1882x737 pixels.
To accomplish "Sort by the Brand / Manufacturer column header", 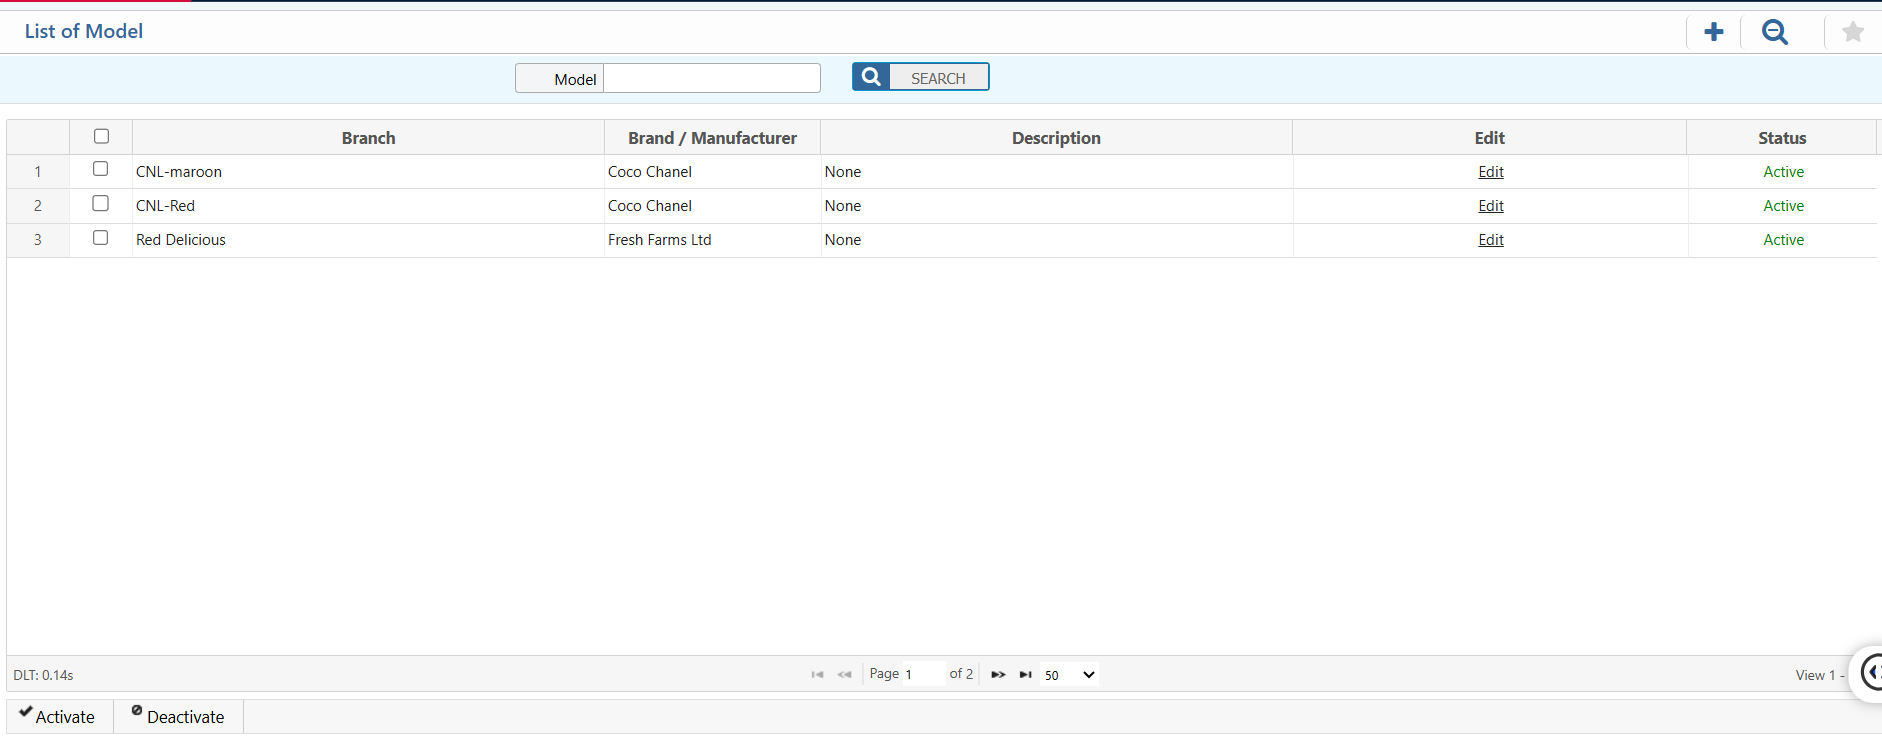I will 712,138.
